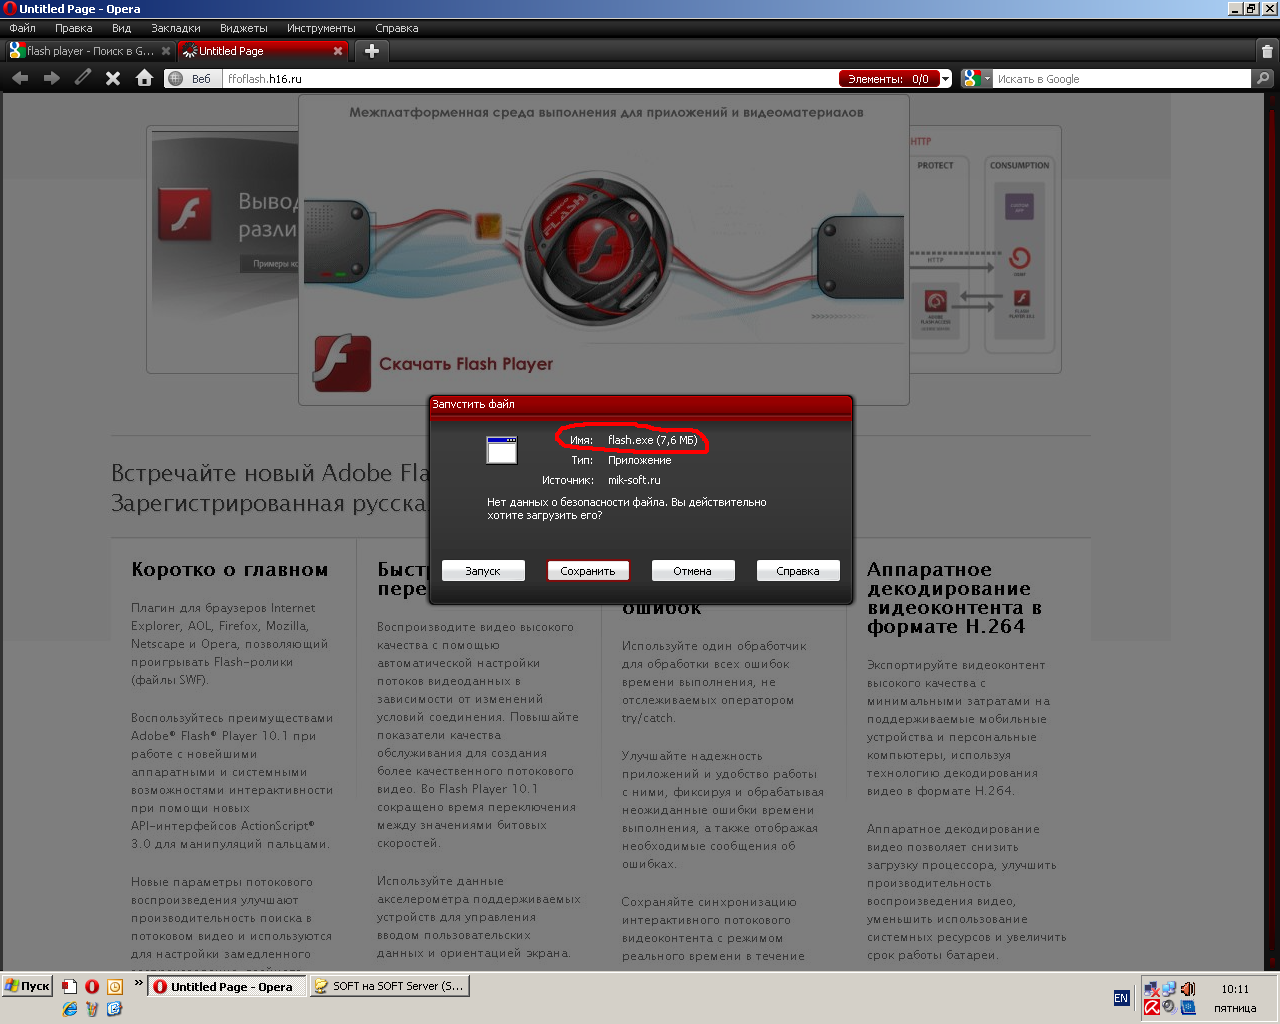Open the closed tabs trash can icon
This screenshot has width=1280, height=1024.
(1267, 51)
